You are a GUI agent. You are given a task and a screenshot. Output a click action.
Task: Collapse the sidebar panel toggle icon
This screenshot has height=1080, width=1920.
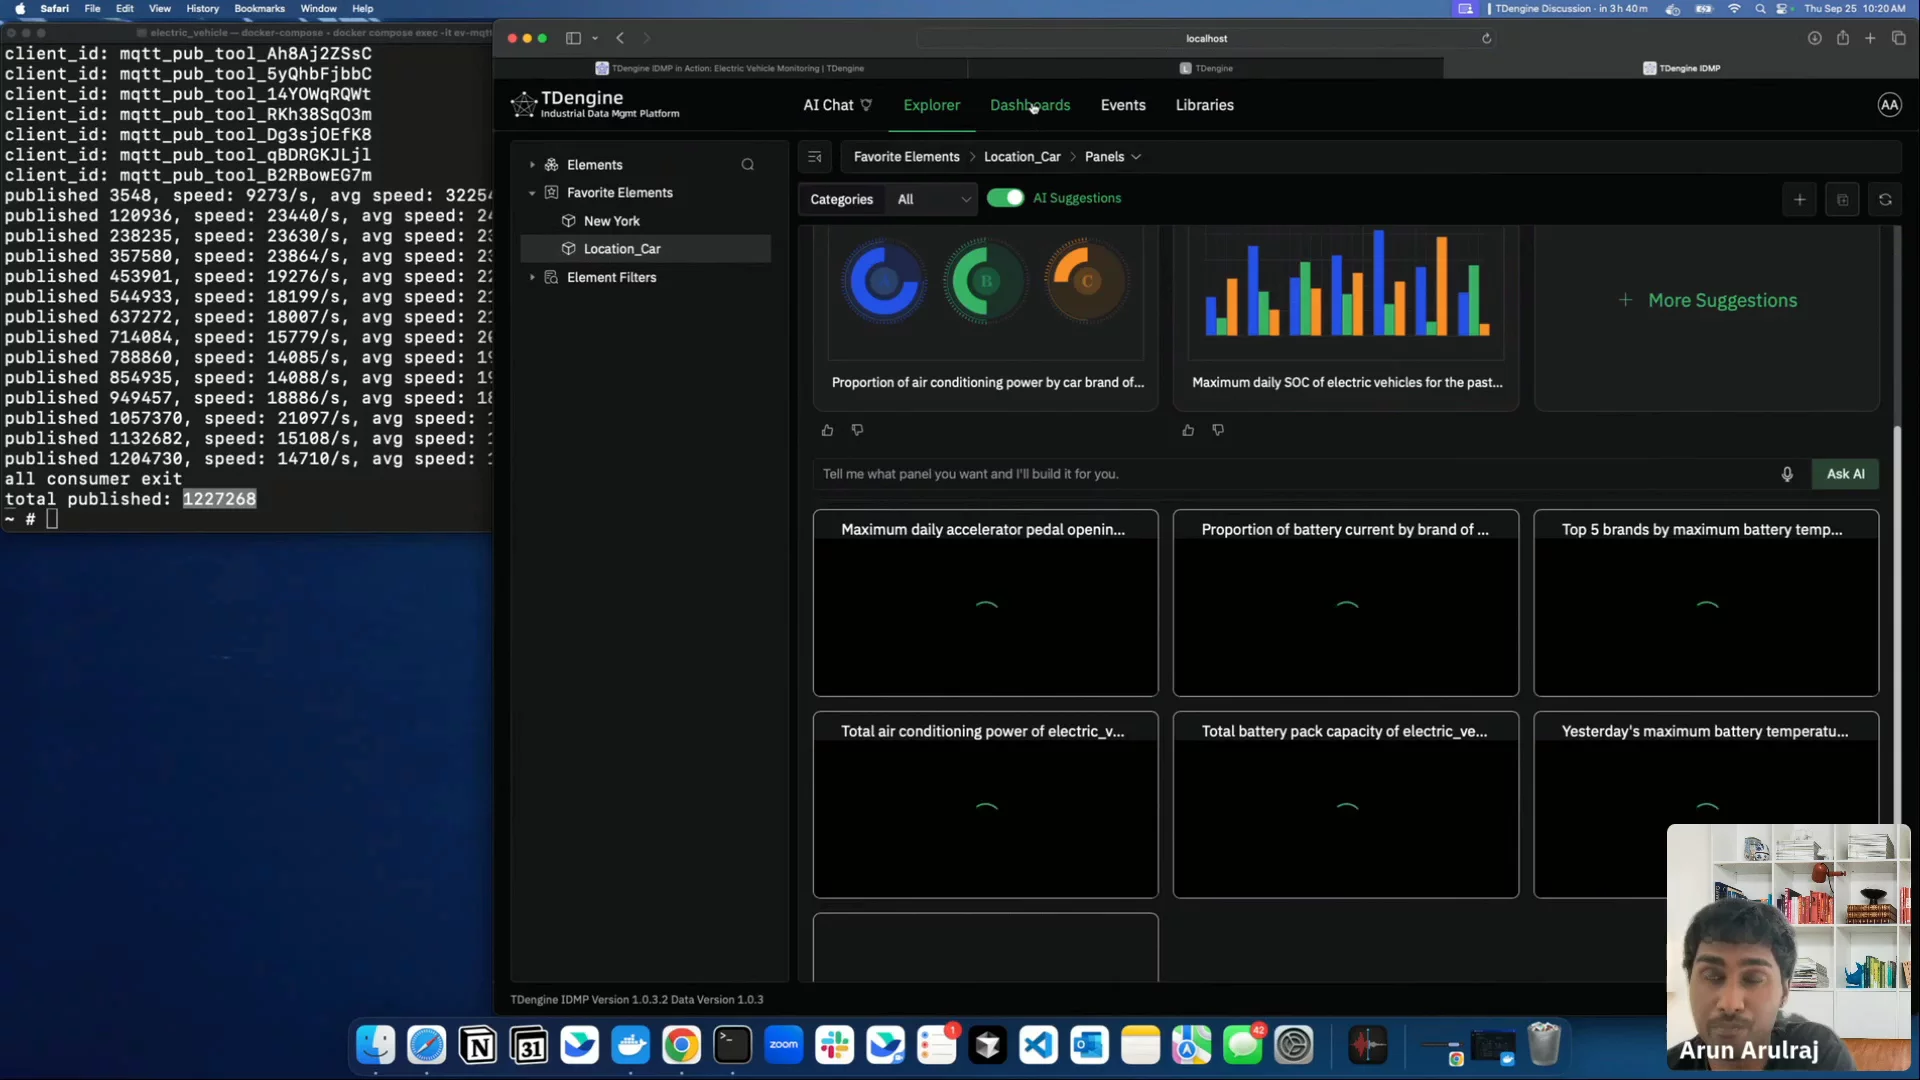tap(815, 157)
